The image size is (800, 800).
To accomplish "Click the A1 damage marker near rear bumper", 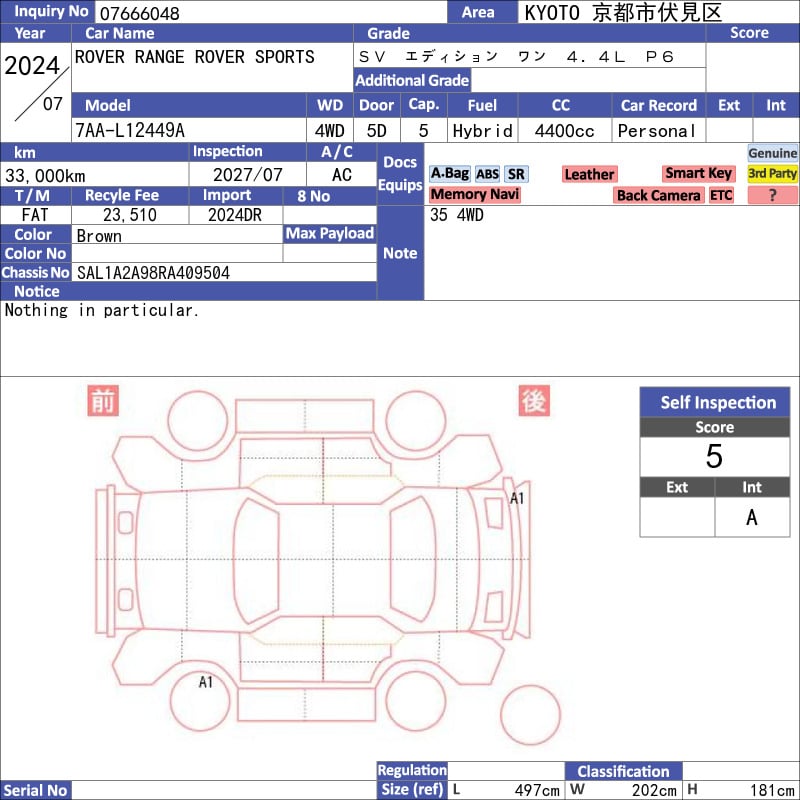I will (x=518, y=498).
